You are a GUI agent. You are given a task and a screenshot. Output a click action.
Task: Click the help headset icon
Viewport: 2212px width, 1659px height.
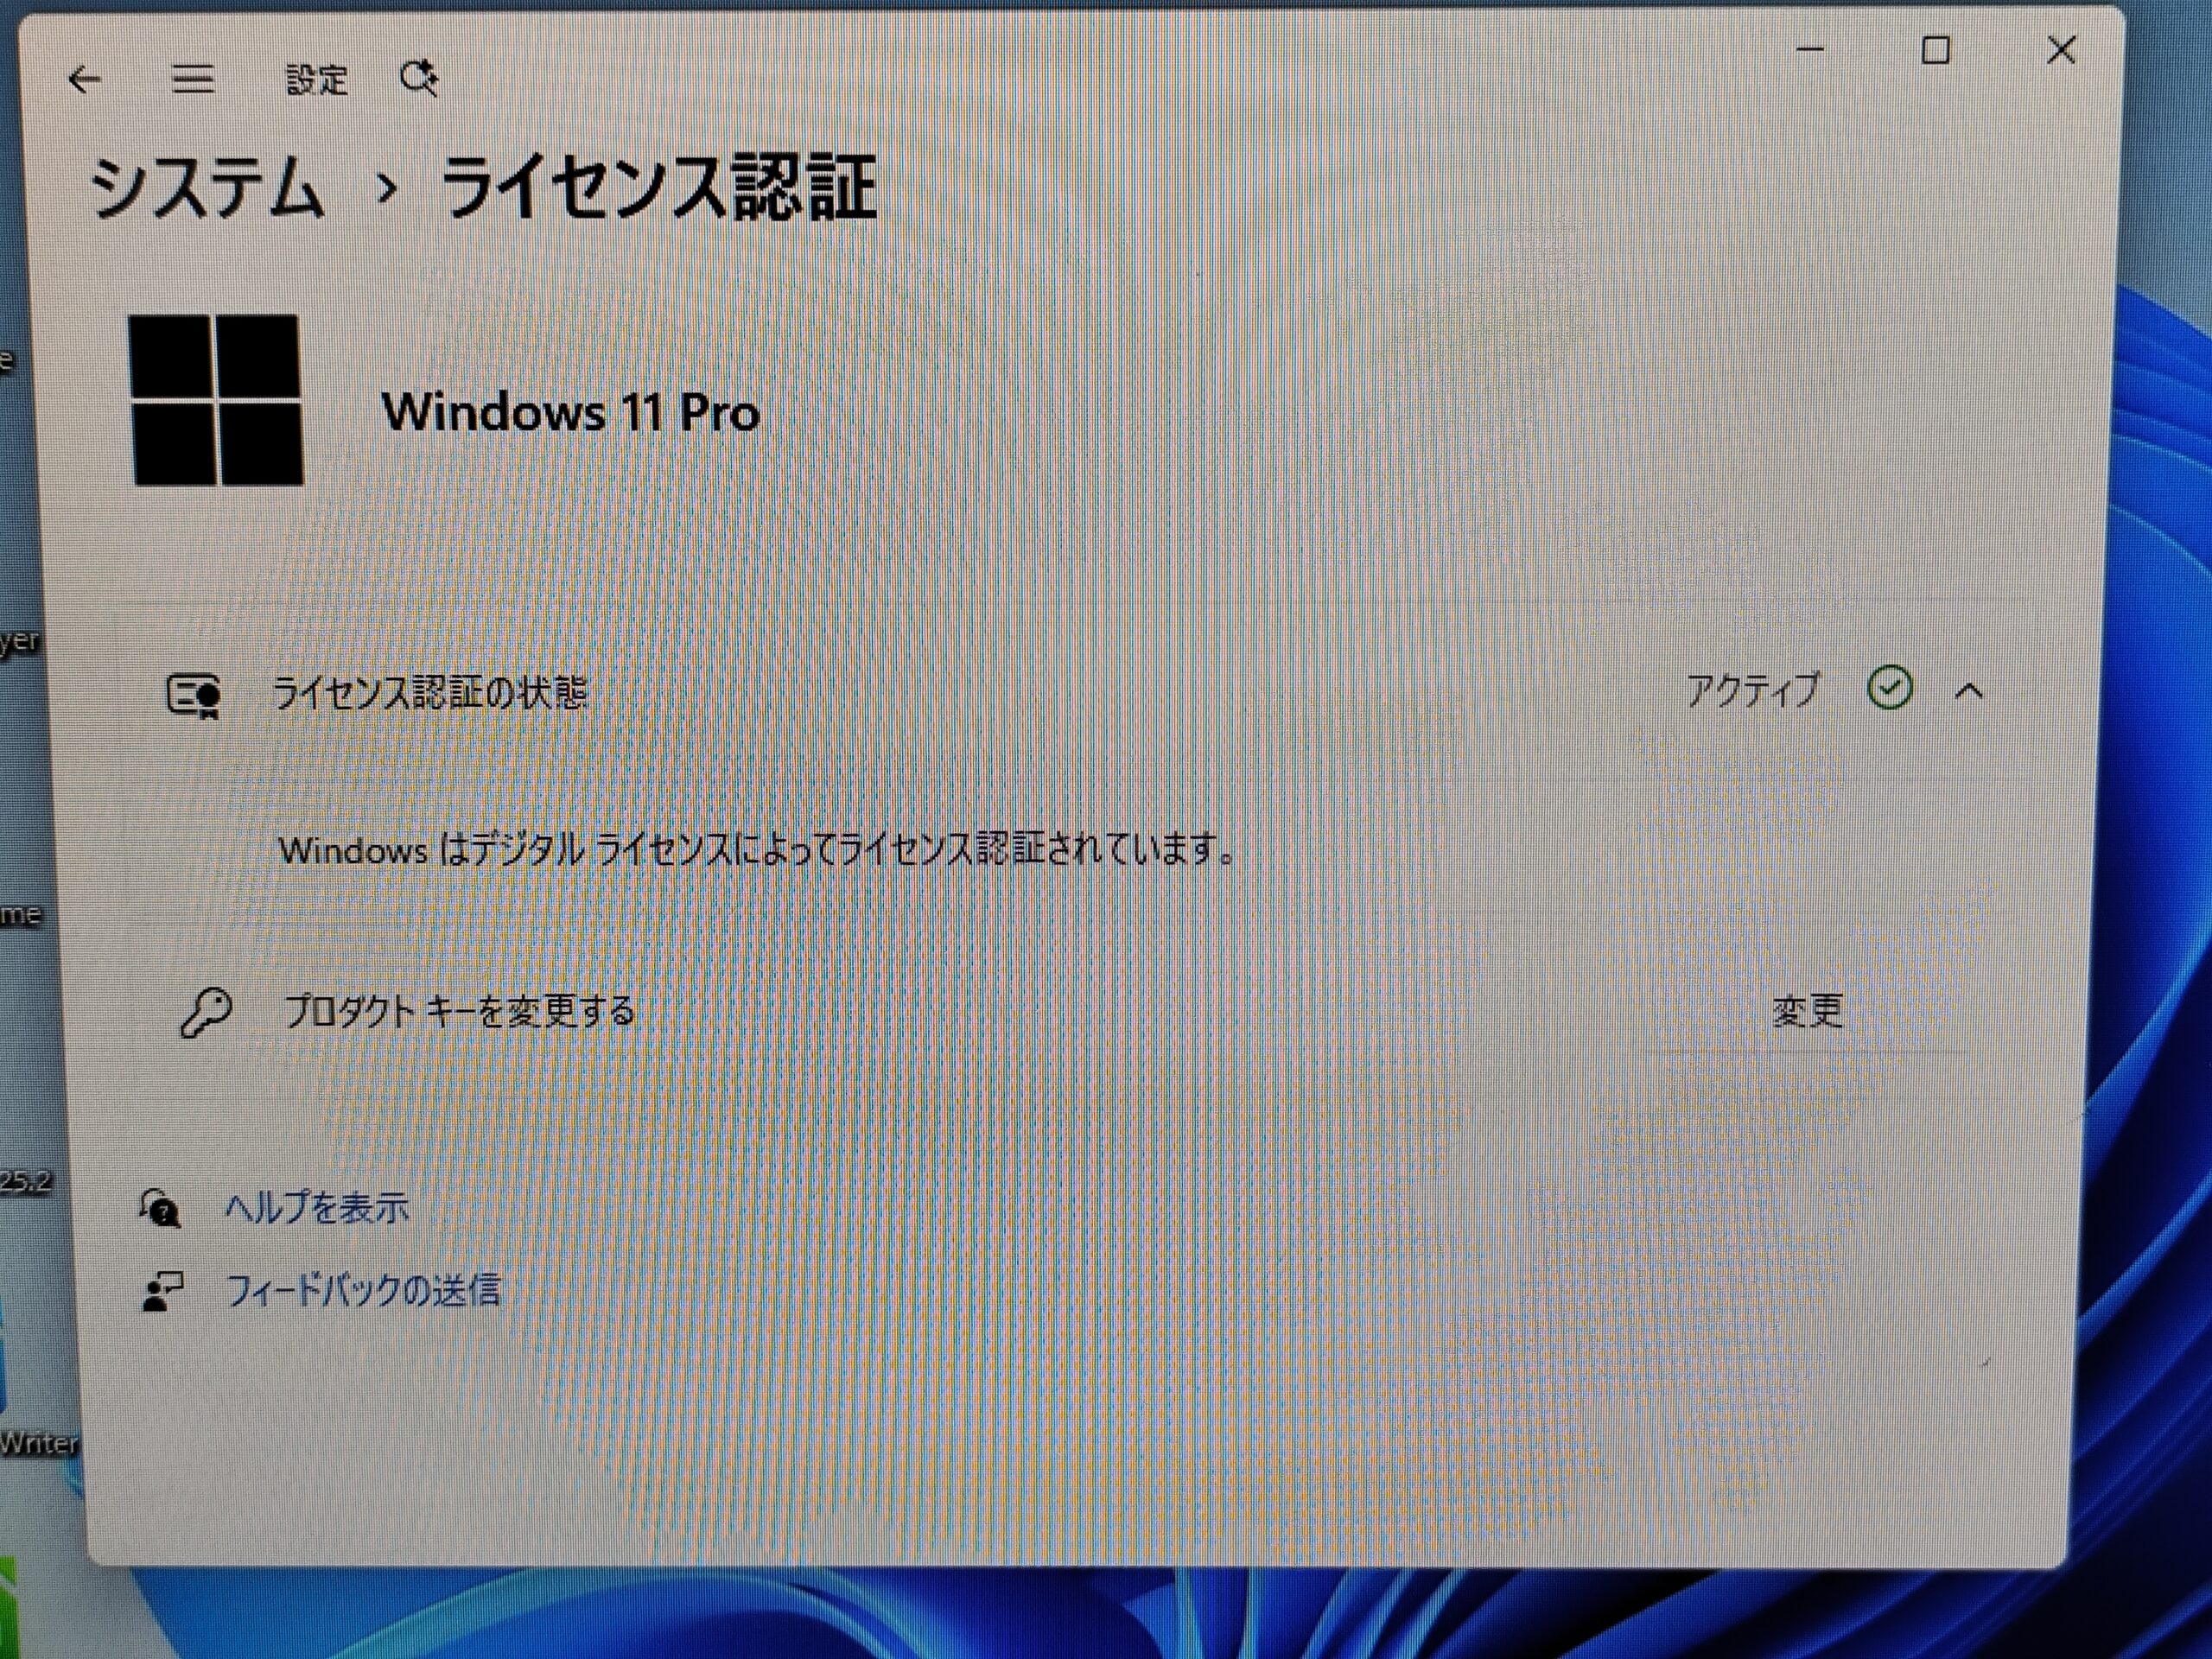click(160, 1207)
